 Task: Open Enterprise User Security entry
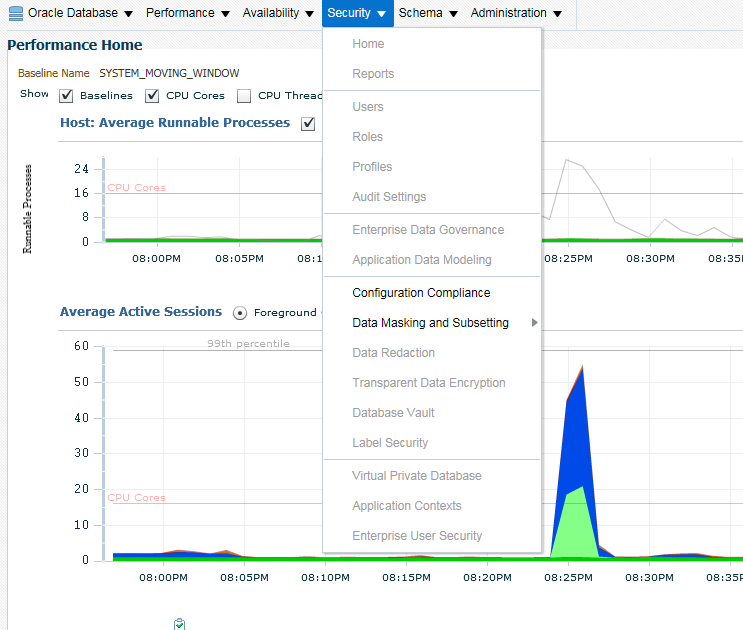point(417,536)
